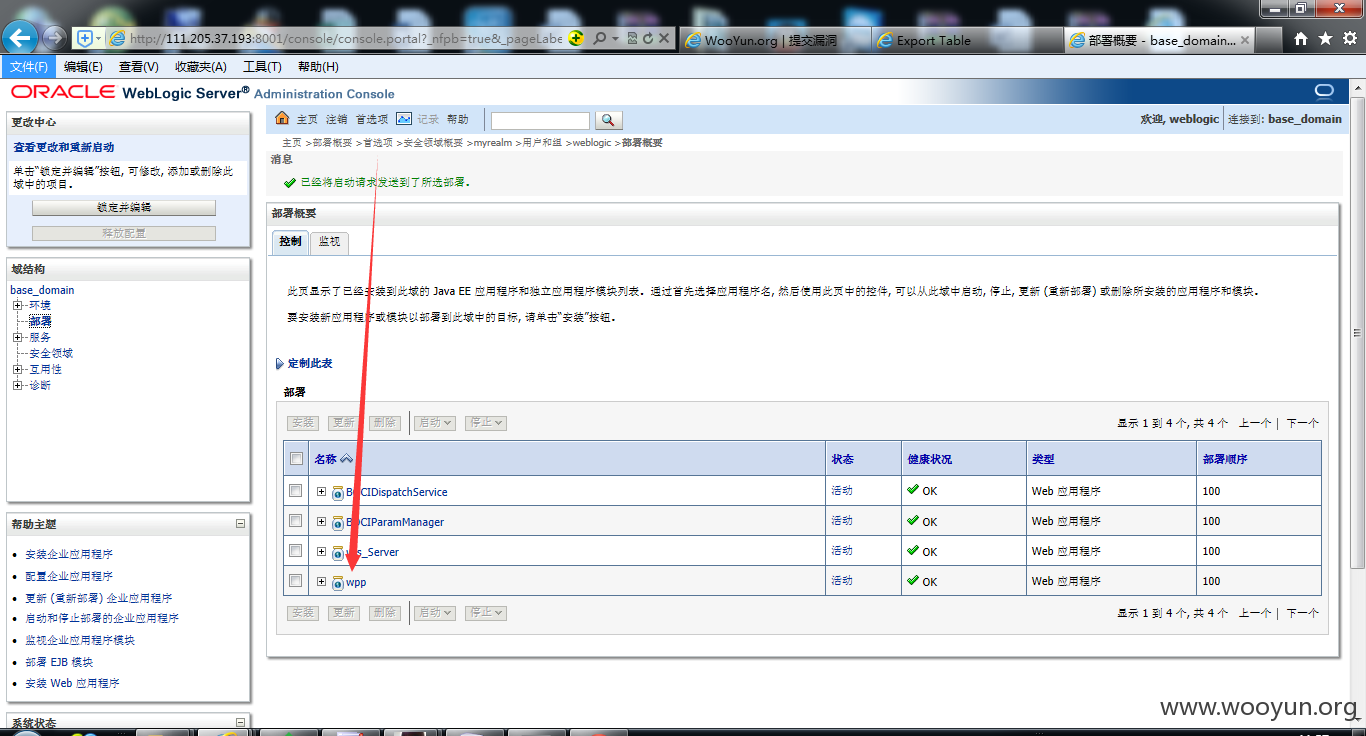Click the browser forward arrow
Screen dimensions: 1366x736
pyautogui.click(x=54, y=38)
